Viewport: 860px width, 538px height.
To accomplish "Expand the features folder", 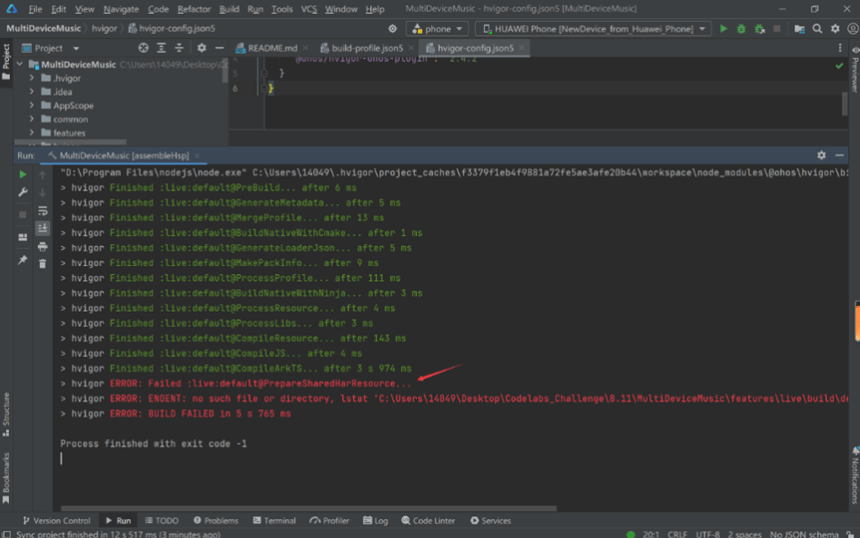I will [x=32, y=133].
